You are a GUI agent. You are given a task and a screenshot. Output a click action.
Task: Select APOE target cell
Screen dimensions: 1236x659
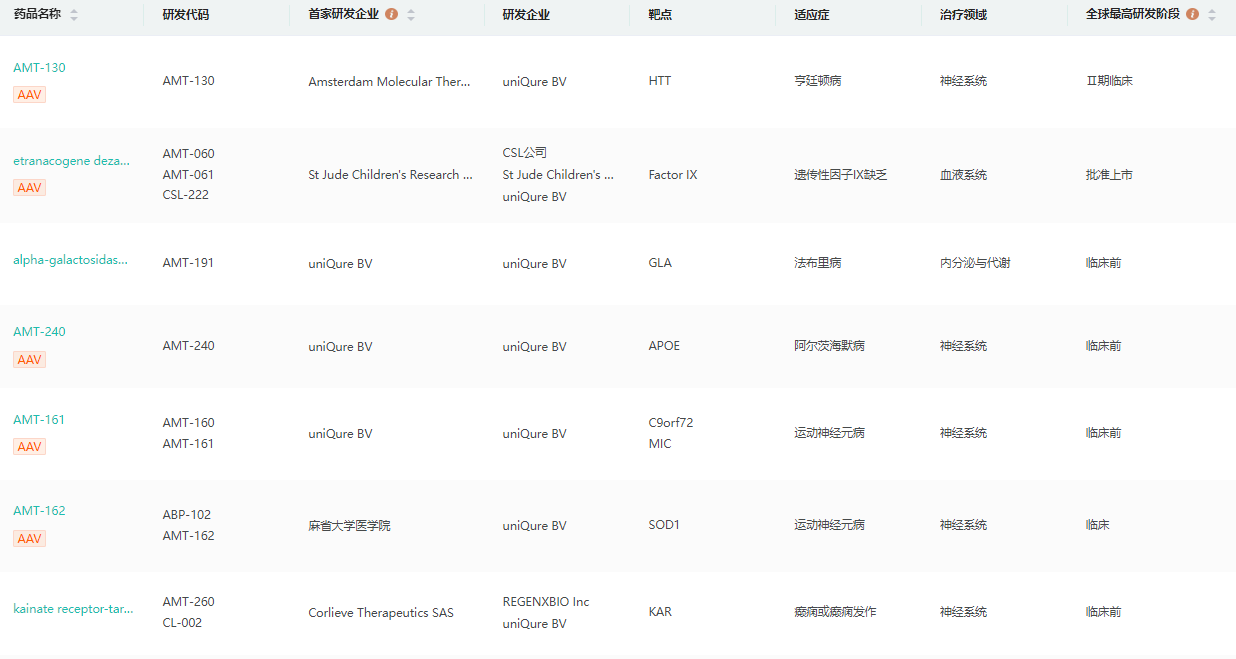point(664,346)
